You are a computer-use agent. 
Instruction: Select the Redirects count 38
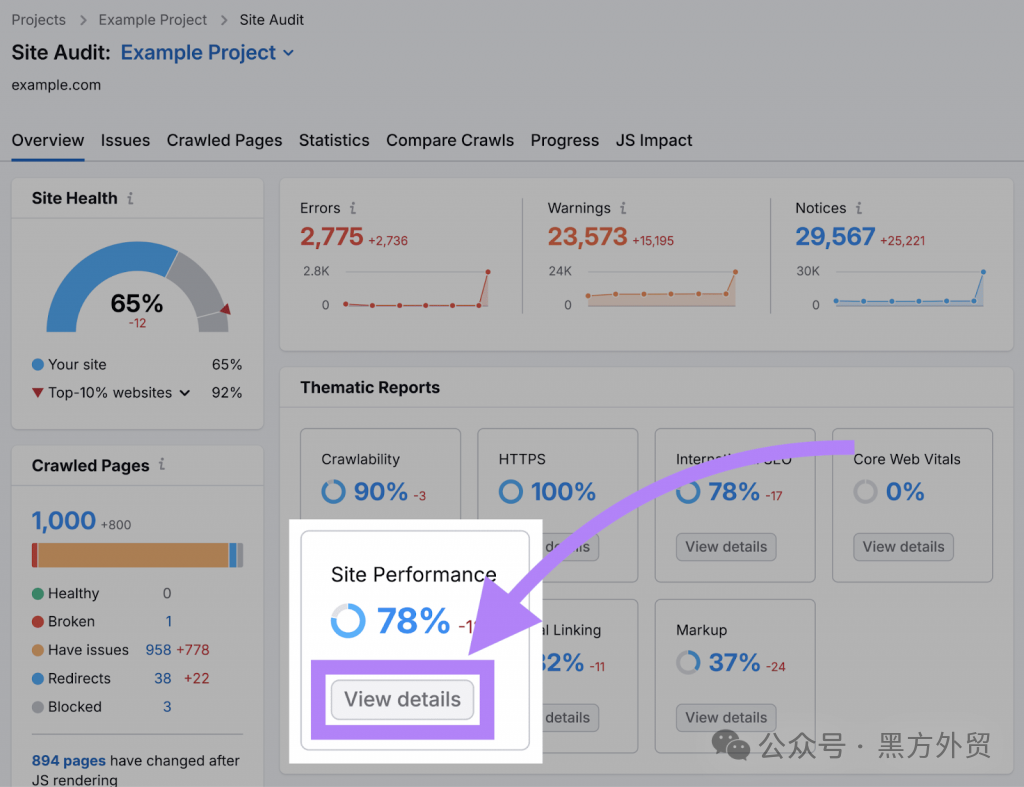click(163, 678)
